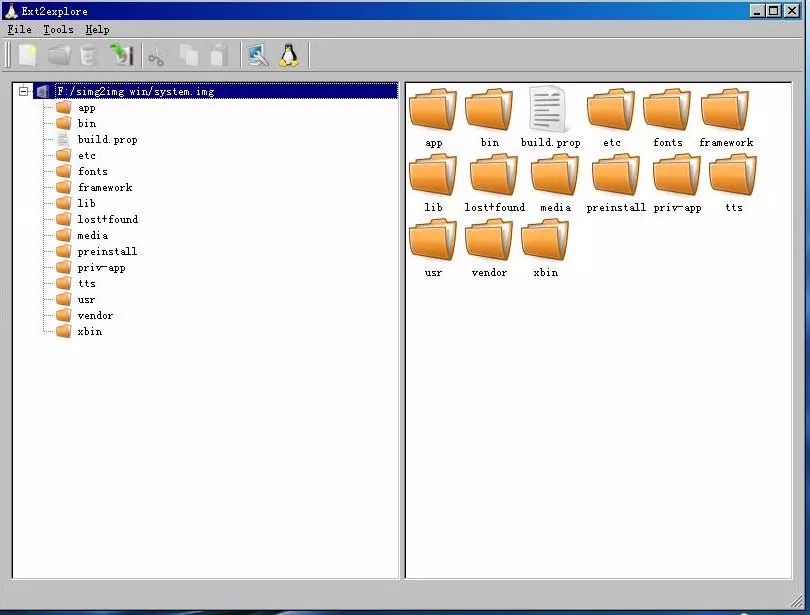Click the etc folder icon in file pane
The width and height of the screenshot is (810, 615).
click(611, 109)
